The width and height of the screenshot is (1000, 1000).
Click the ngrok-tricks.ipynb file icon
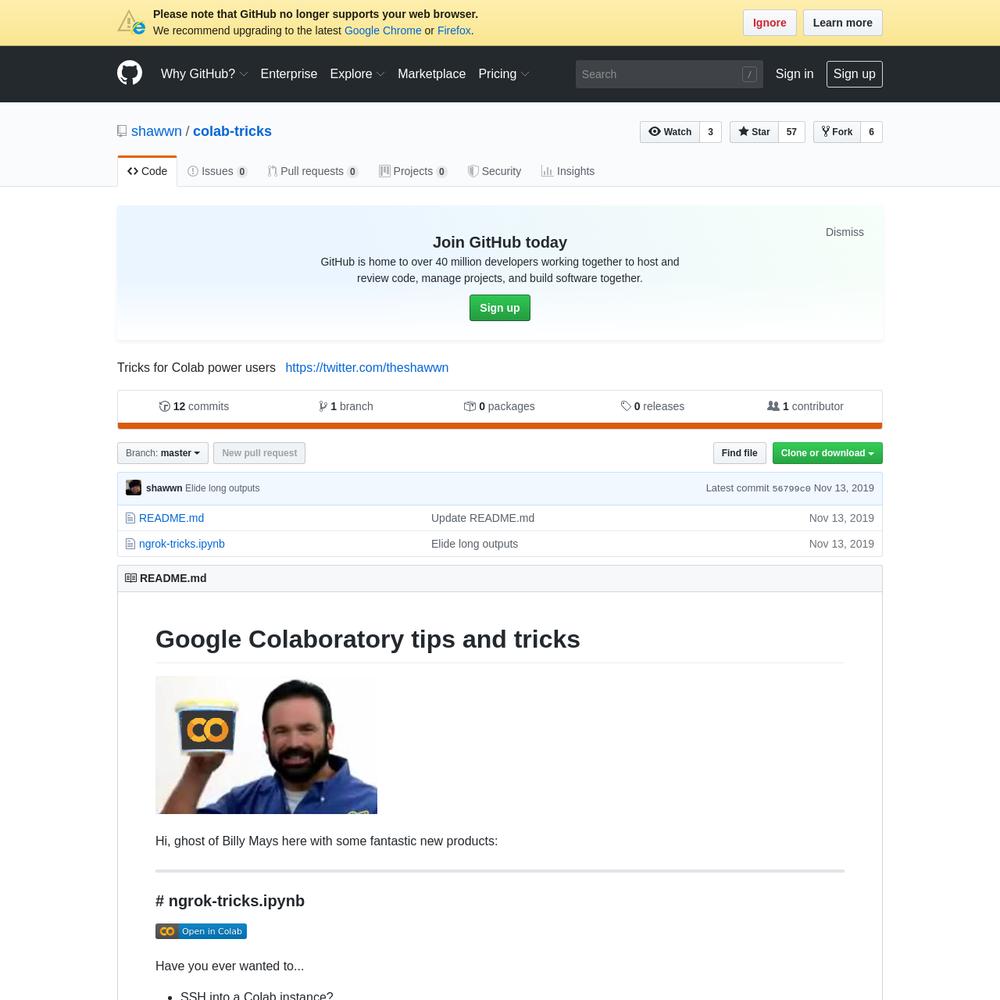coord(130,543)
